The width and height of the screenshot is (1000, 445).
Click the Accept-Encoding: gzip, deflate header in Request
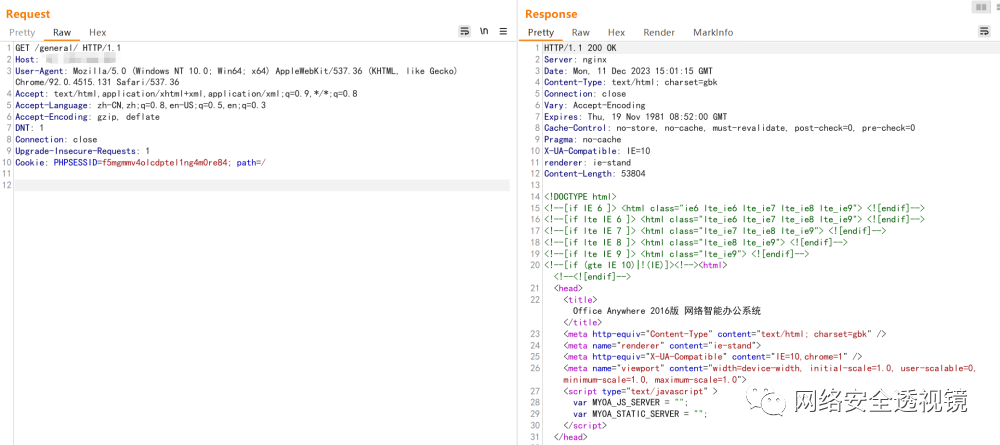(87, 117)
